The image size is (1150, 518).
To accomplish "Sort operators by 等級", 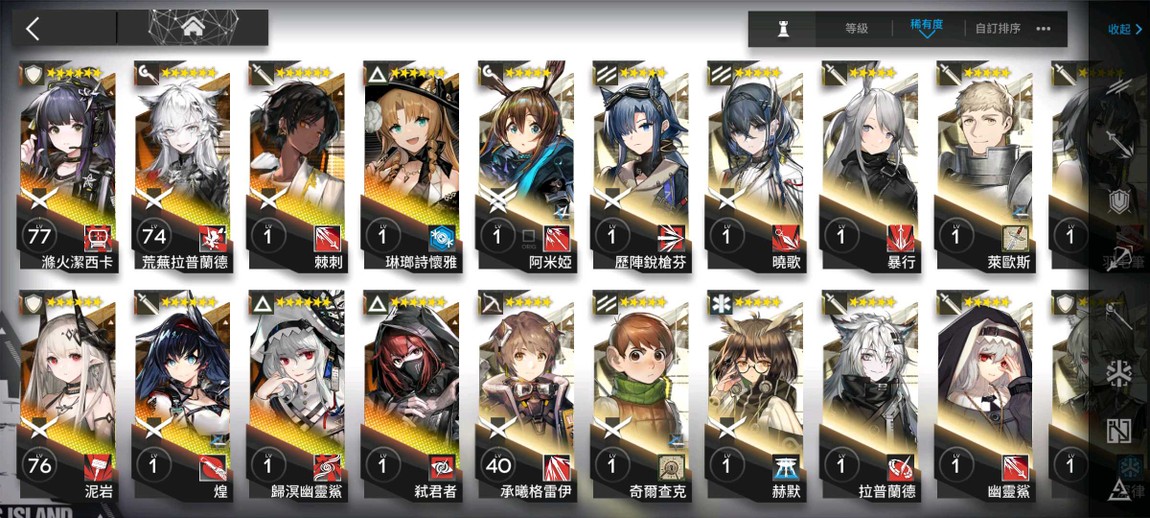I will click(856, 29).
